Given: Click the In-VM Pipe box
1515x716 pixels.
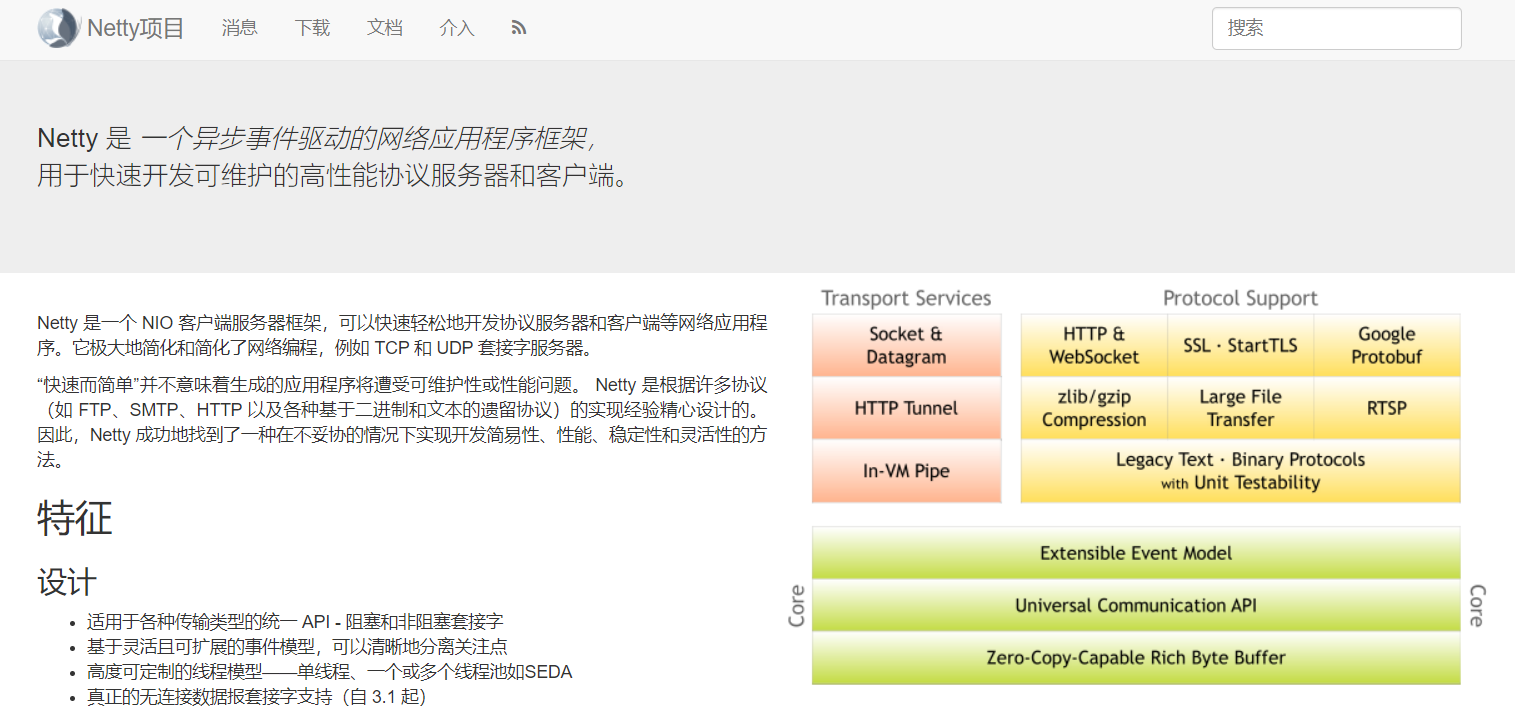Looking at the screenshot, I should [x=906, y=471].
